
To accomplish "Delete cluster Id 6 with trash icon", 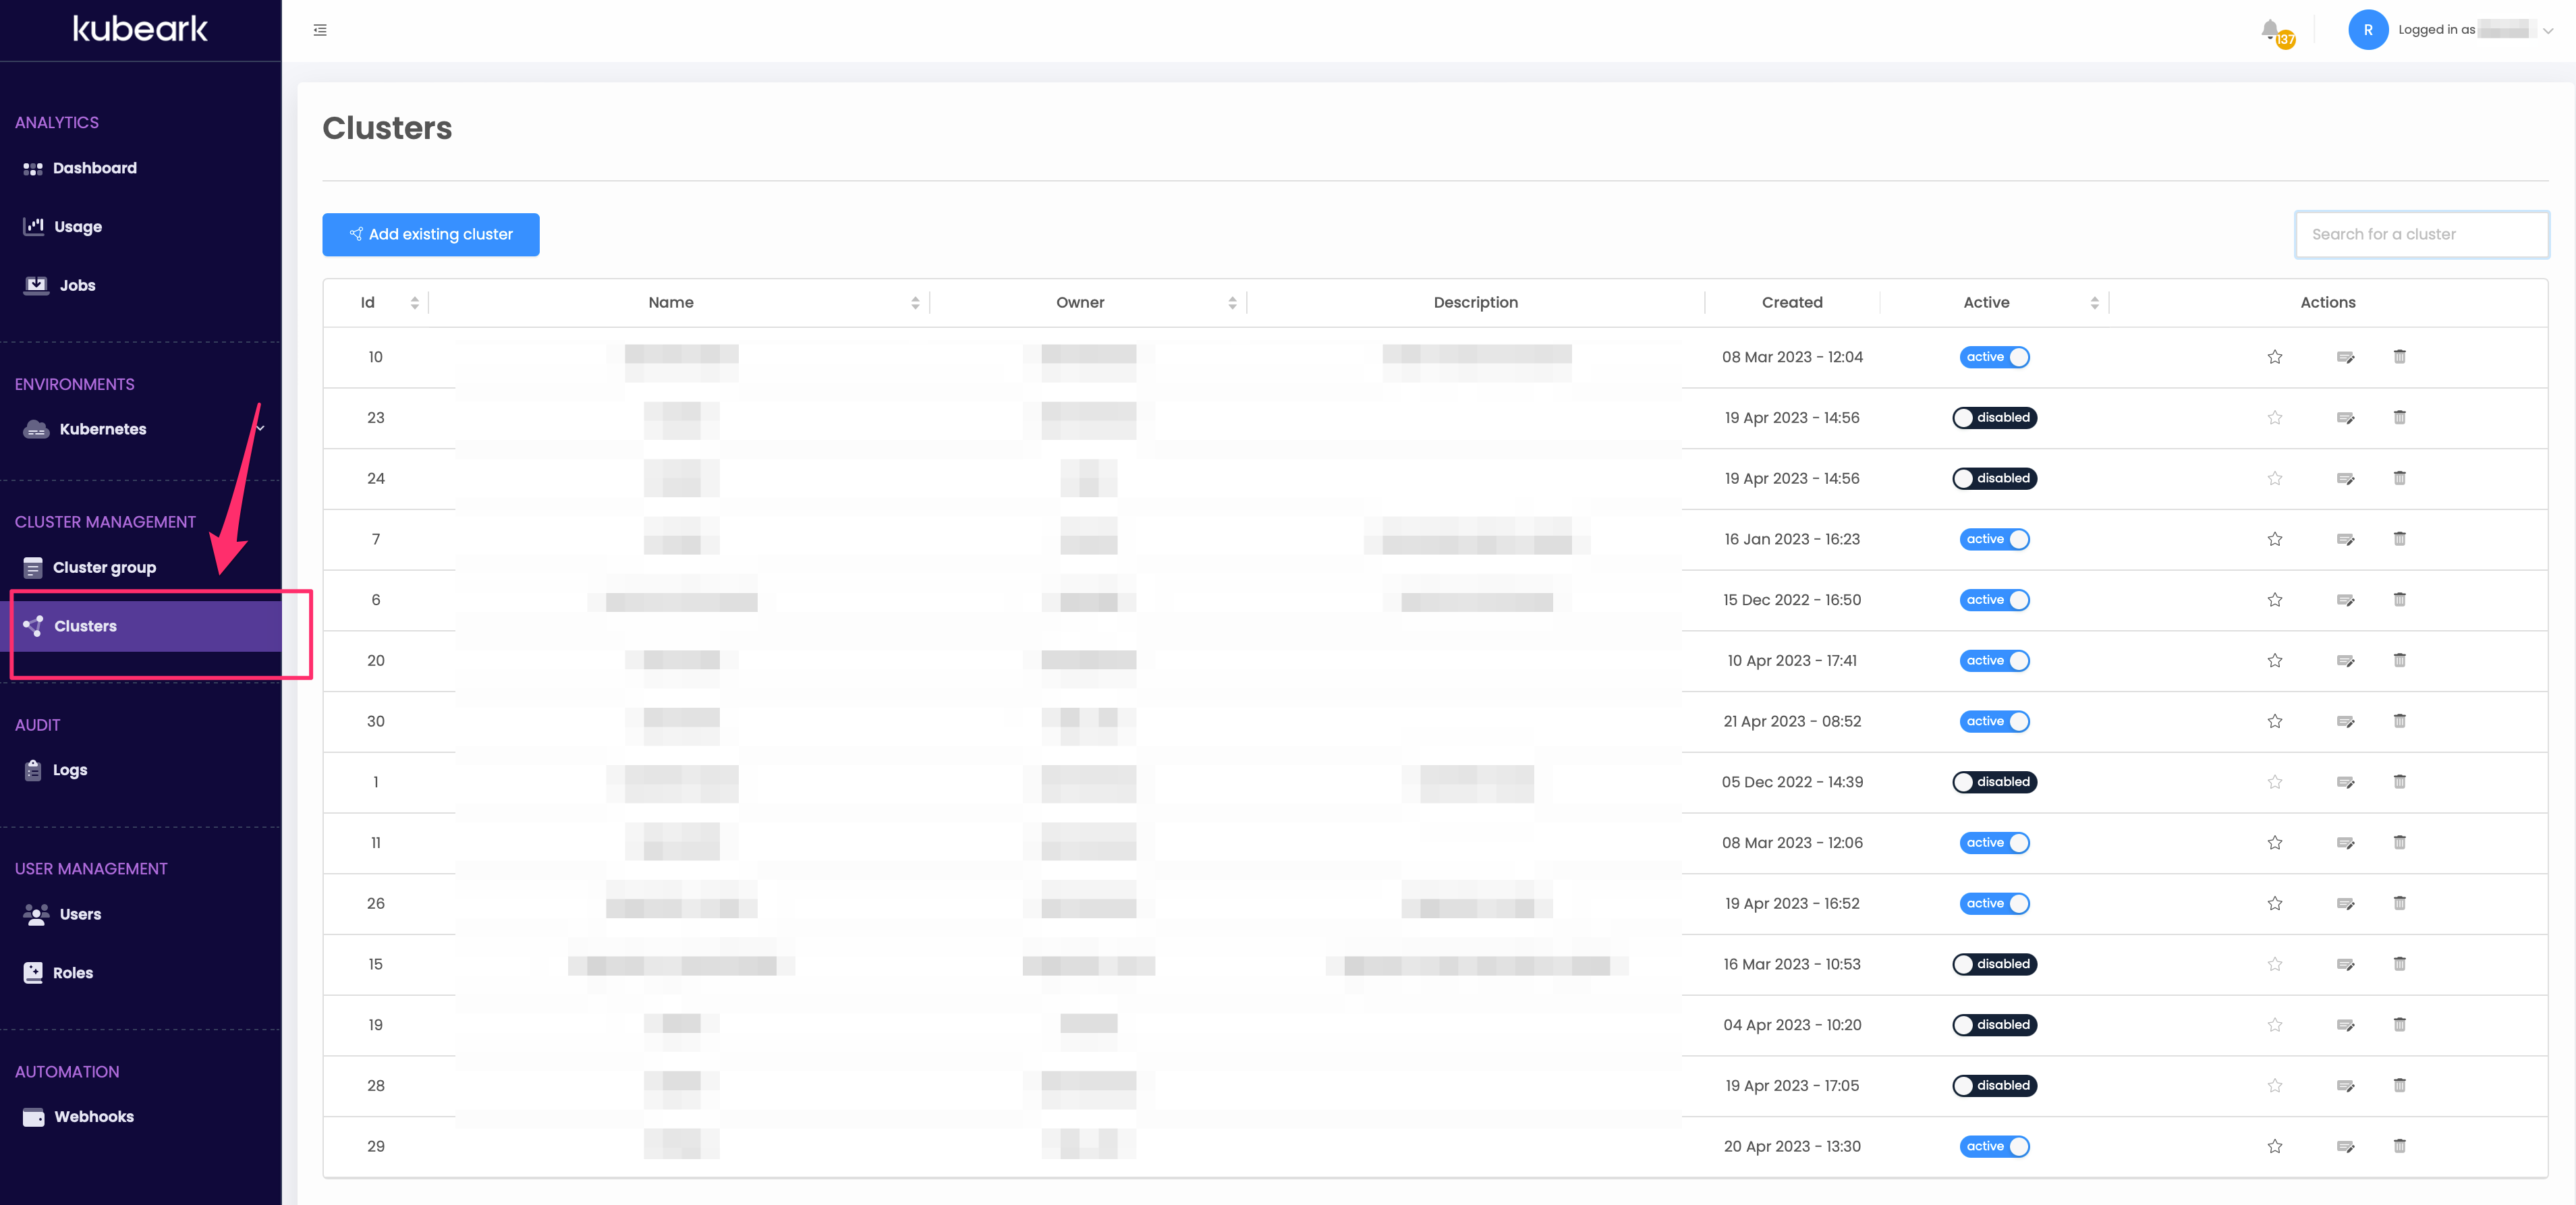I will click(2399, 599).
